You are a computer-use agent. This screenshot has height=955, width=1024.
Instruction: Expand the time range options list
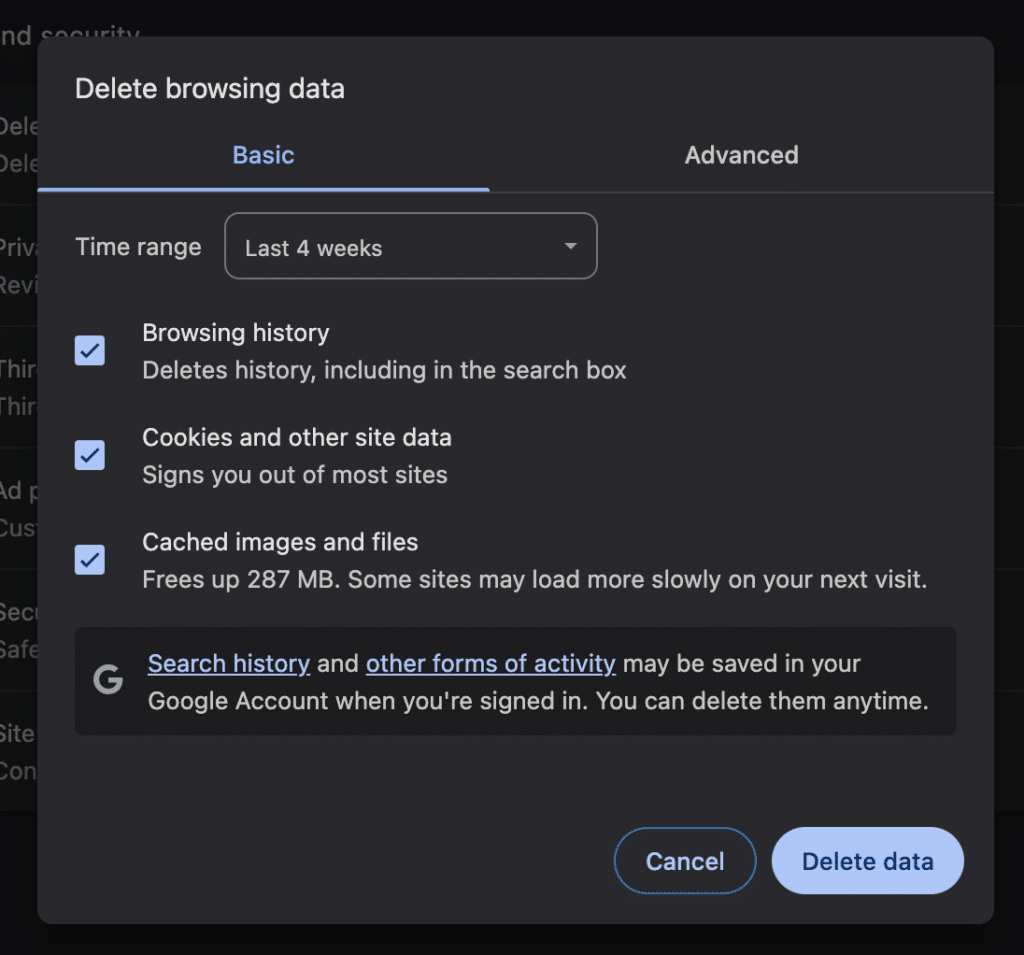[x=410, y=246]
